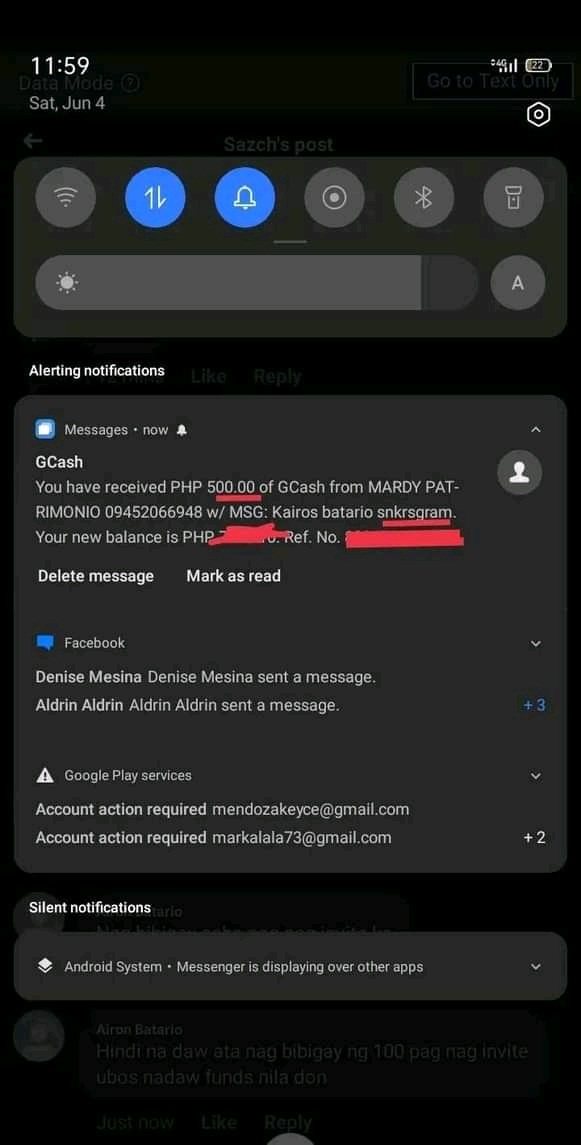Toggle mobile data quick tile
The image size is (581, 1145).
(x=155, y=198)
